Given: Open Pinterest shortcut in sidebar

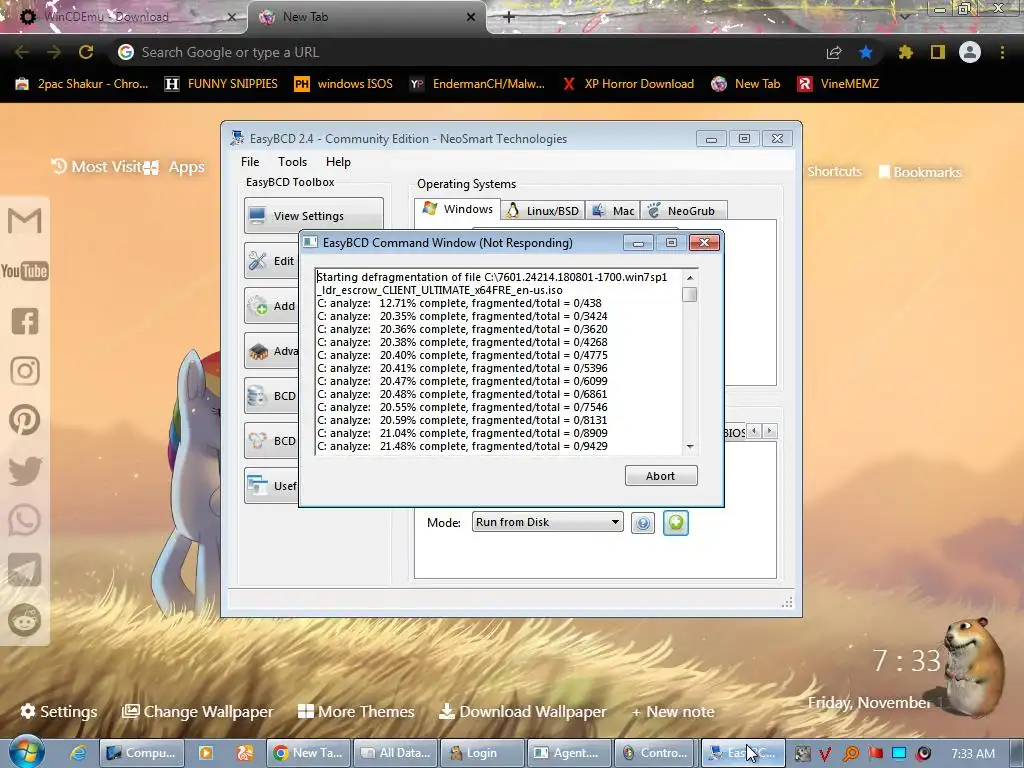Looking at the screenshot, I should point(25,421).
